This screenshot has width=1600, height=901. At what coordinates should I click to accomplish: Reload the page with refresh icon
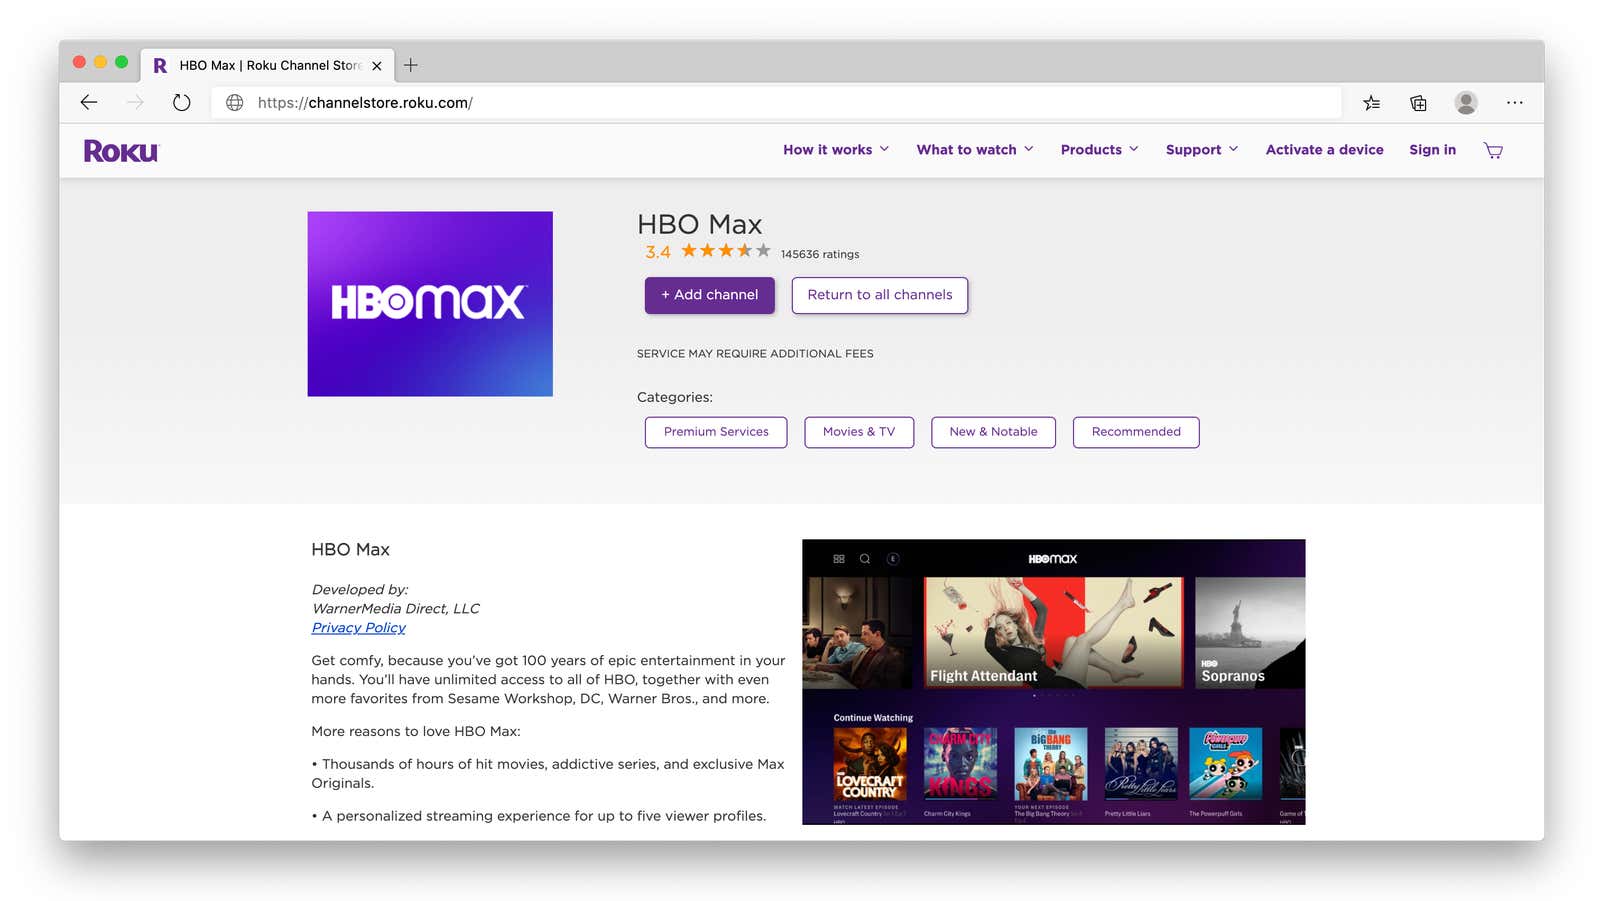pyautogui.click(x=181, y=102)
